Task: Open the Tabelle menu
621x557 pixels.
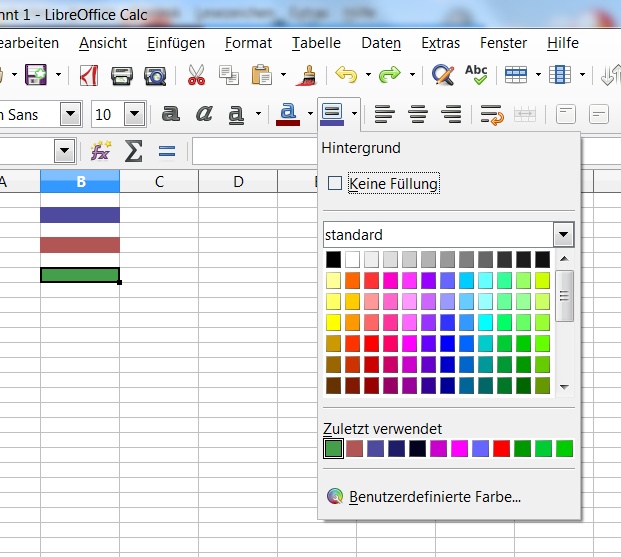Action: (x=316, y=43)
